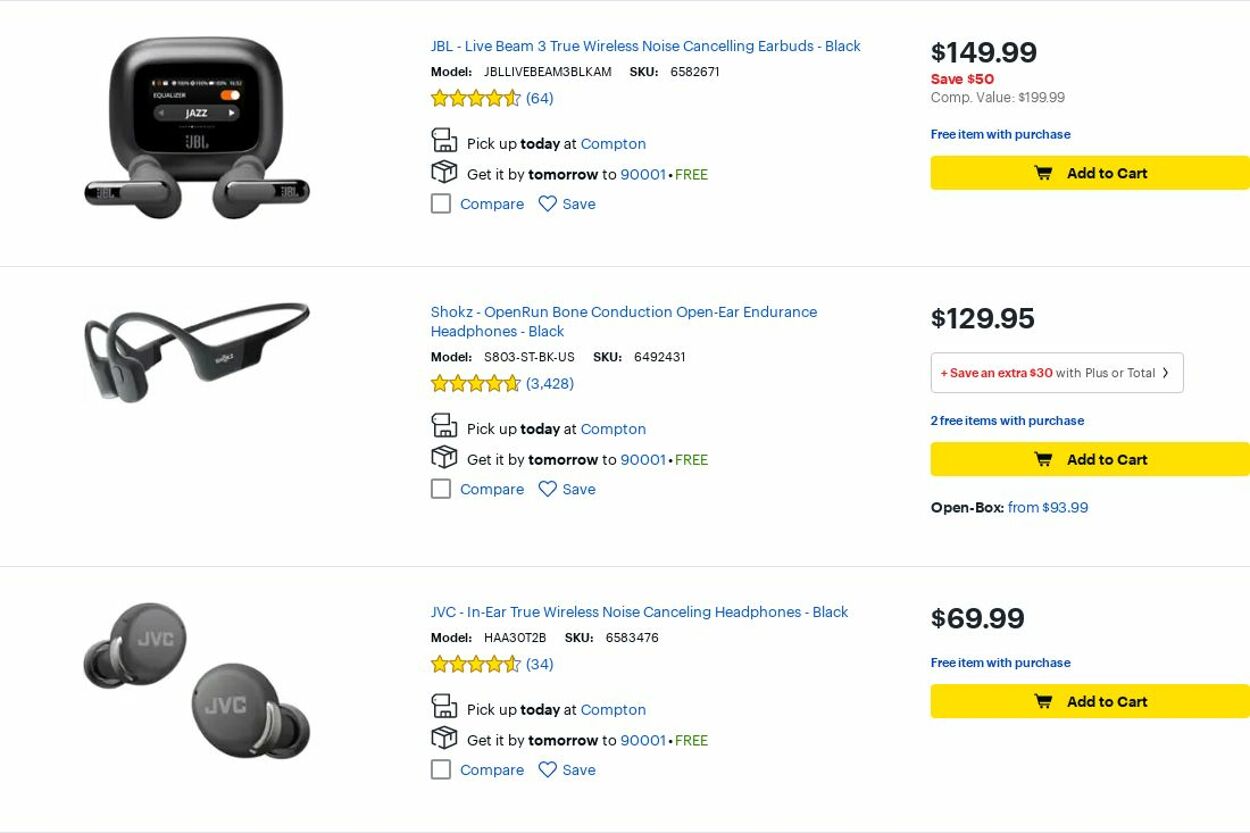Open the Open-Box from $93.99 offer

point(1047,507)
